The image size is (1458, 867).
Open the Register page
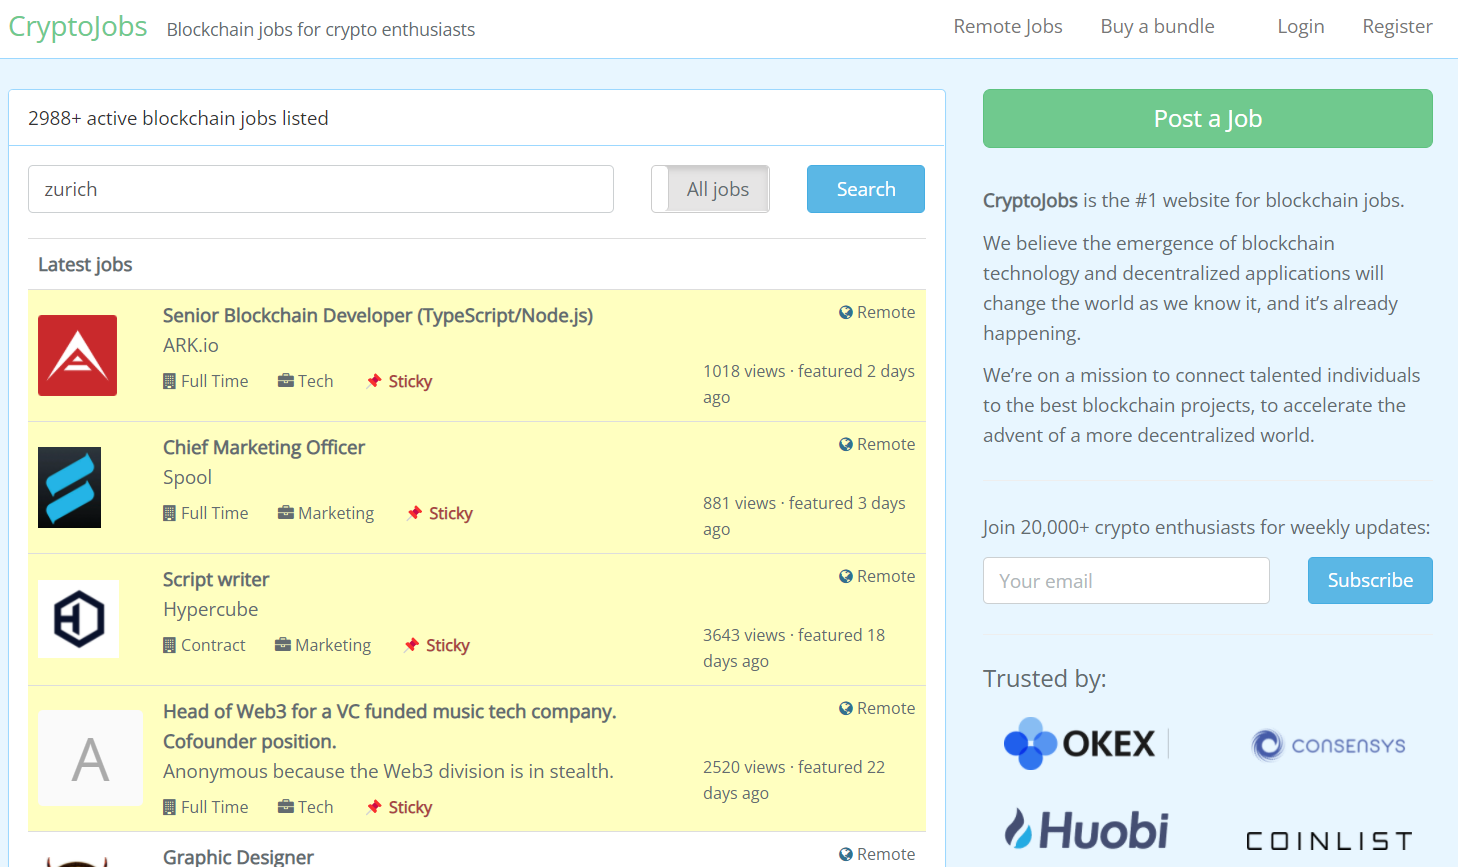point(1397,27)
